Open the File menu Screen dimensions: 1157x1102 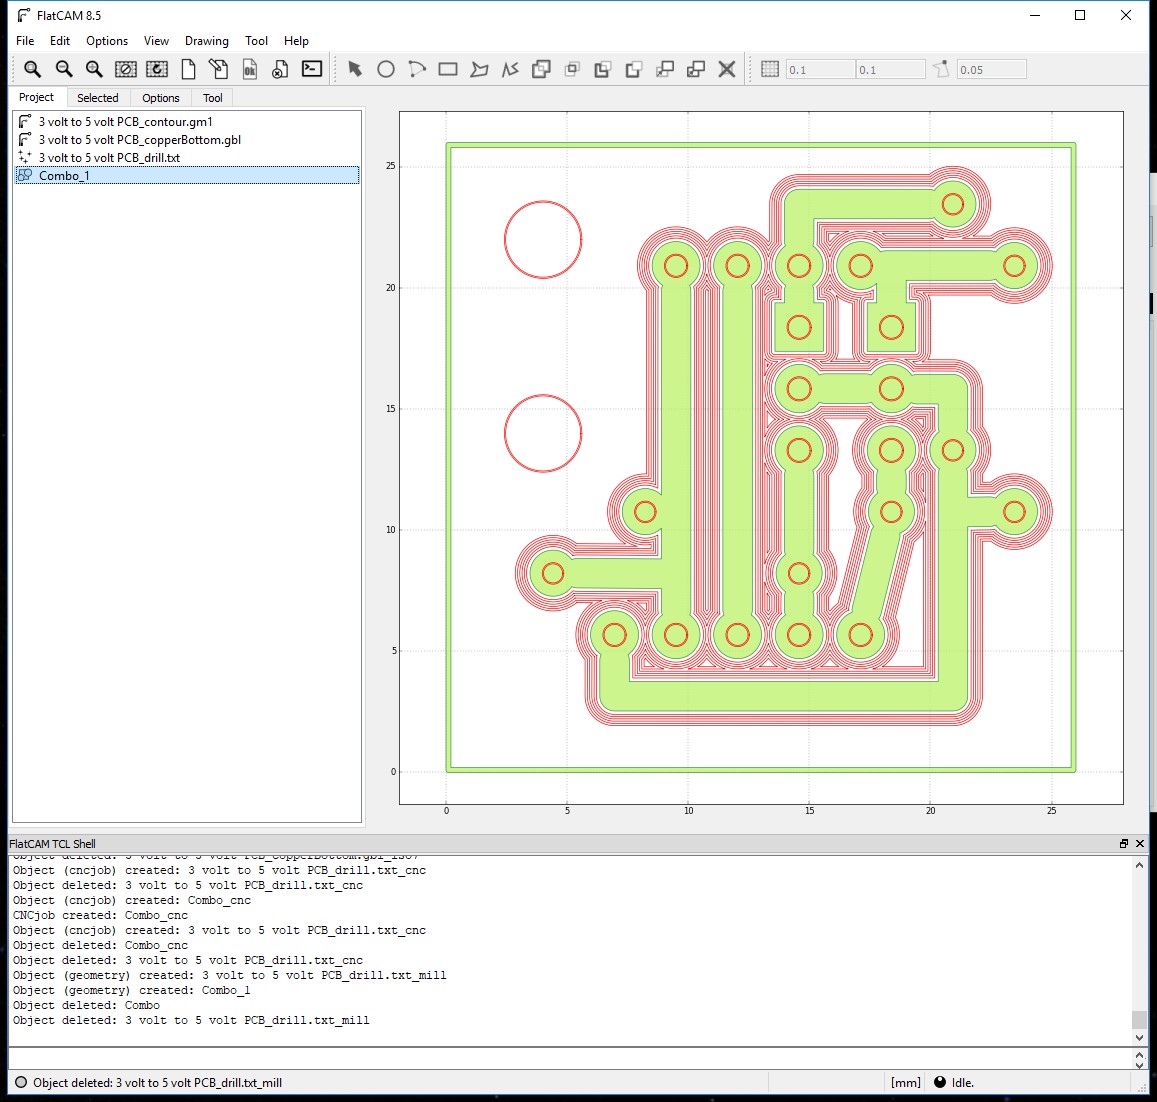click(25, 41)
